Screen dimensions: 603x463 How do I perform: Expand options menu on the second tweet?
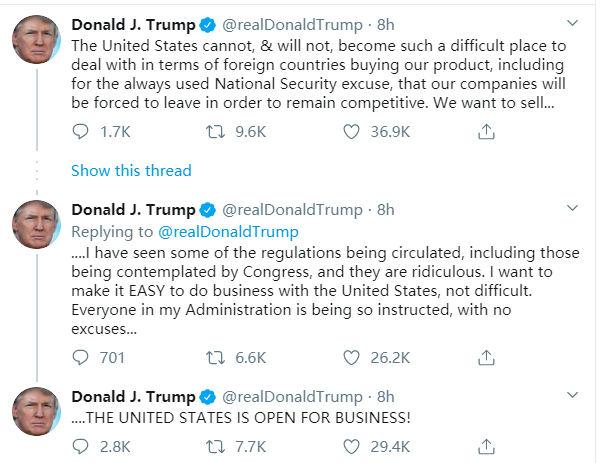pyautogui.click(x=571, y=208)
